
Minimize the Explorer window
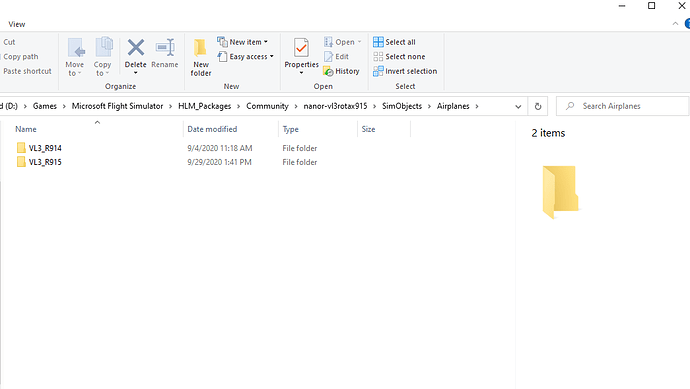pos(622,6)
